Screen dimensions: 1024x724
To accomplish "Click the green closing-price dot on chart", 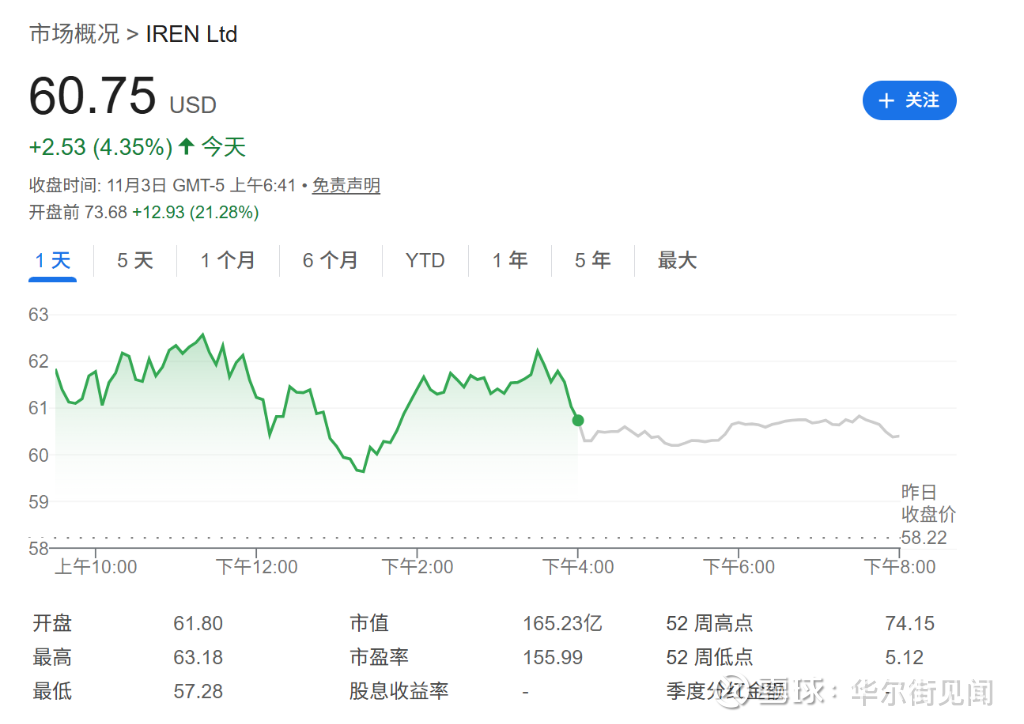I will click(578, 420).
